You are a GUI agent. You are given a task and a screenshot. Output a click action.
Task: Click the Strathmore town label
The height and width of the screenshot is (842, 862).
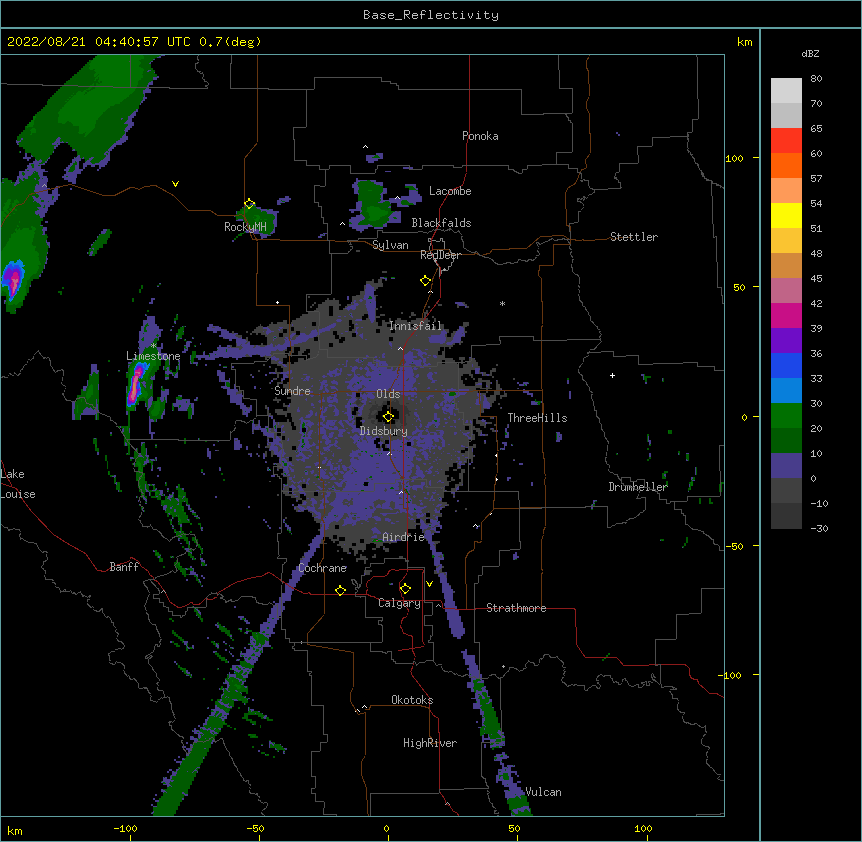[516, 608]
